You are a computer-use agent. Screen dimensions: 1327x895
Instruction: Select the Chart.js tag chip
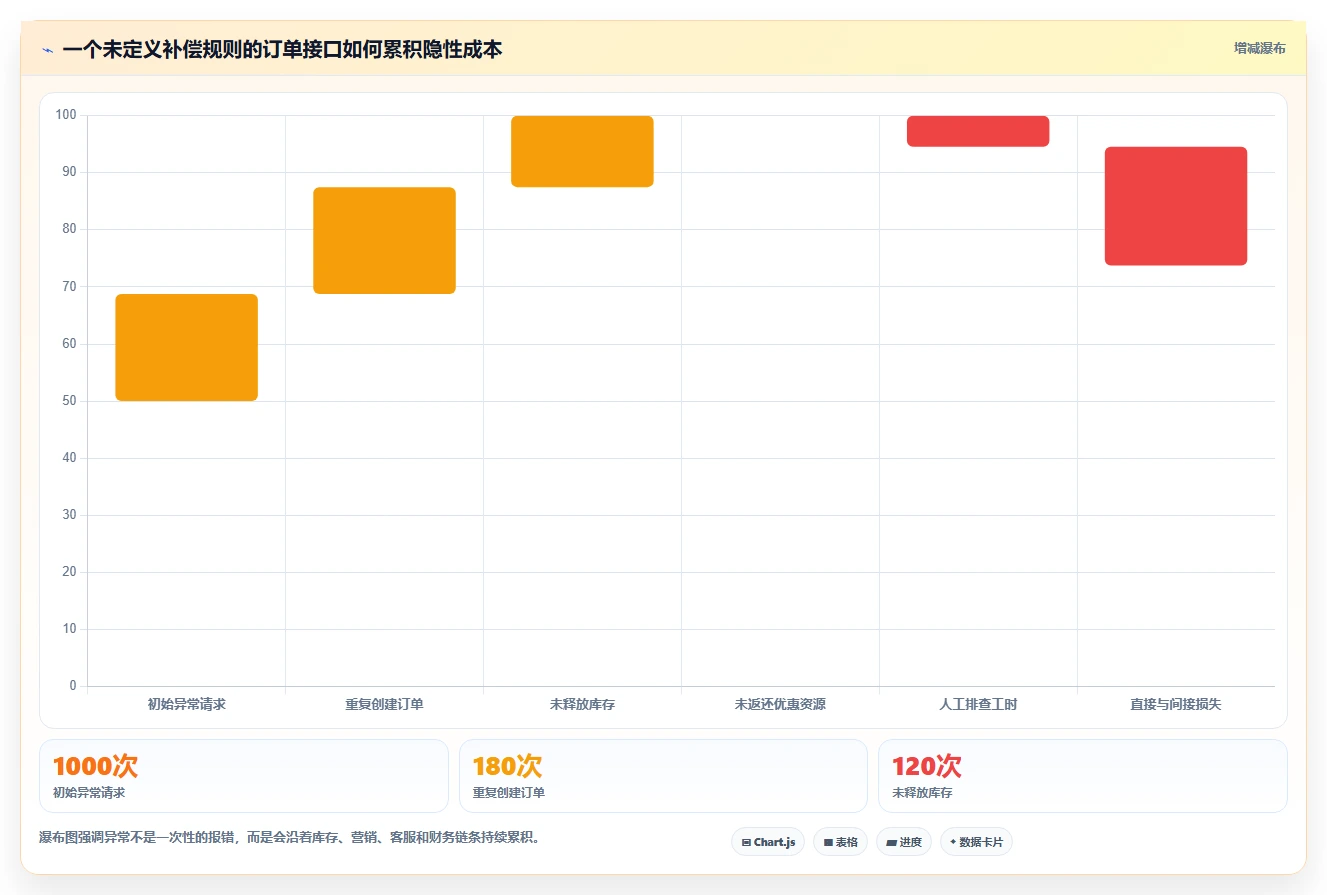(x=768, y=842)
